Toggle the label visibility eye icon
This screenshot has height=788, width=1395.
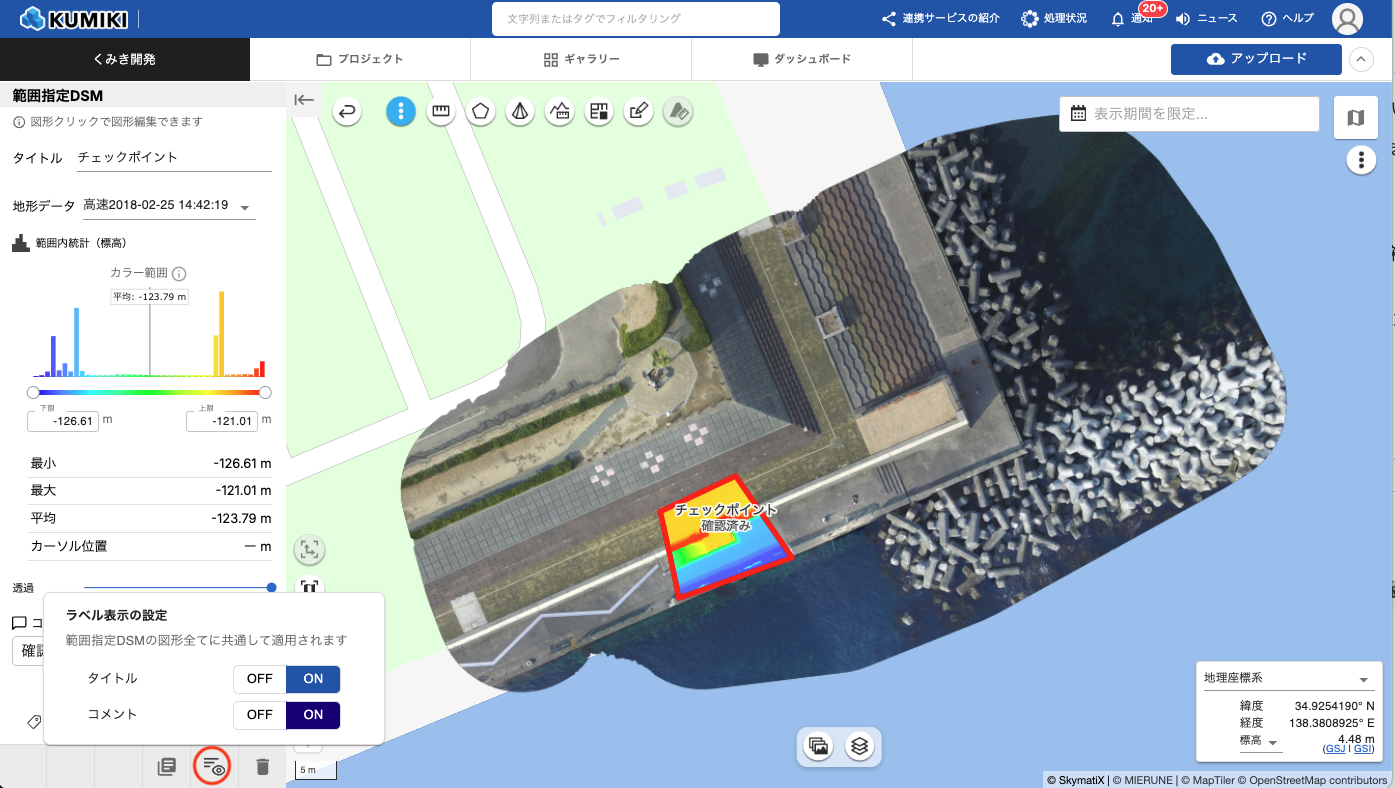pos(214,767)
